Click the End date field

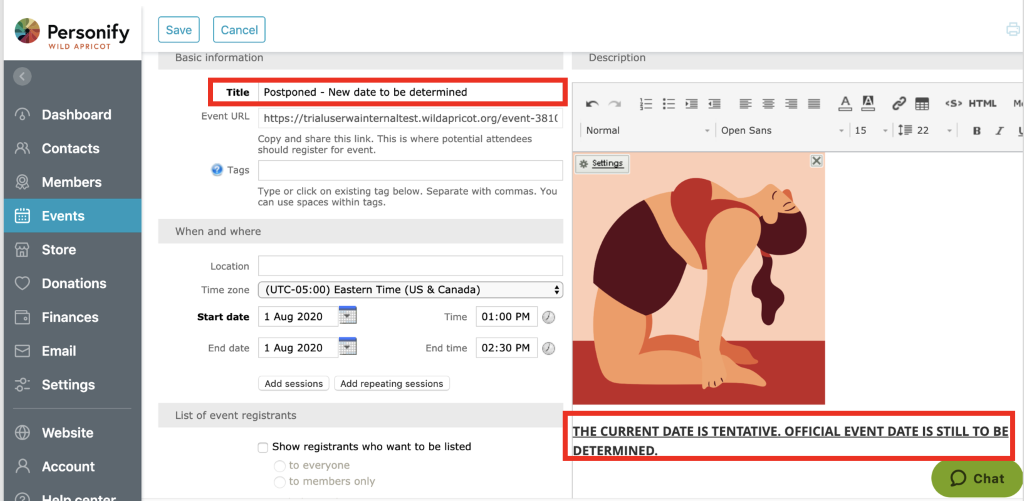pos(298,348)
